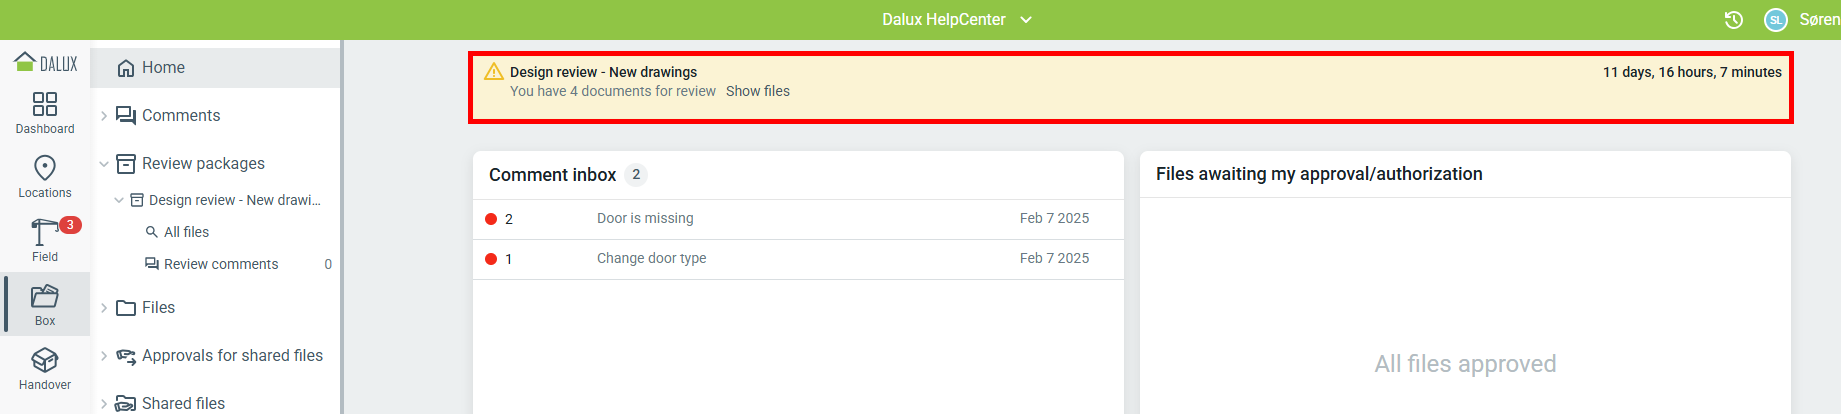1841x414 pixels.
Task: Open the SL user avatar
Action: tap(1776, 20)
